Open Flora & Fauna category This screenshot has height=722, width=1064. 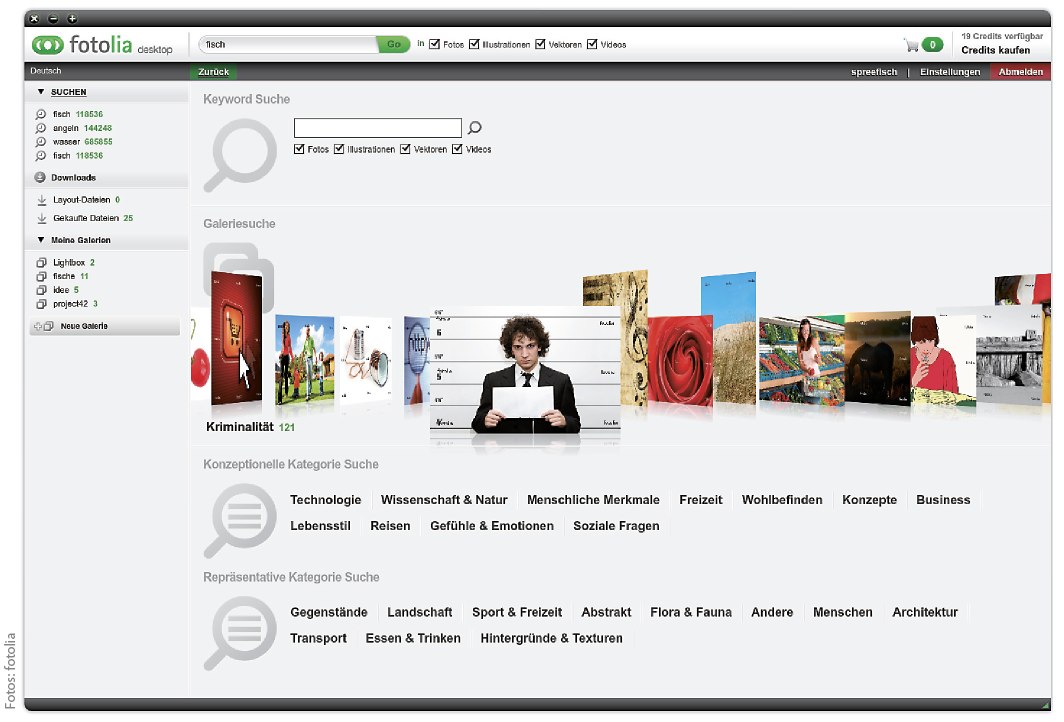[x=691, y=613]
